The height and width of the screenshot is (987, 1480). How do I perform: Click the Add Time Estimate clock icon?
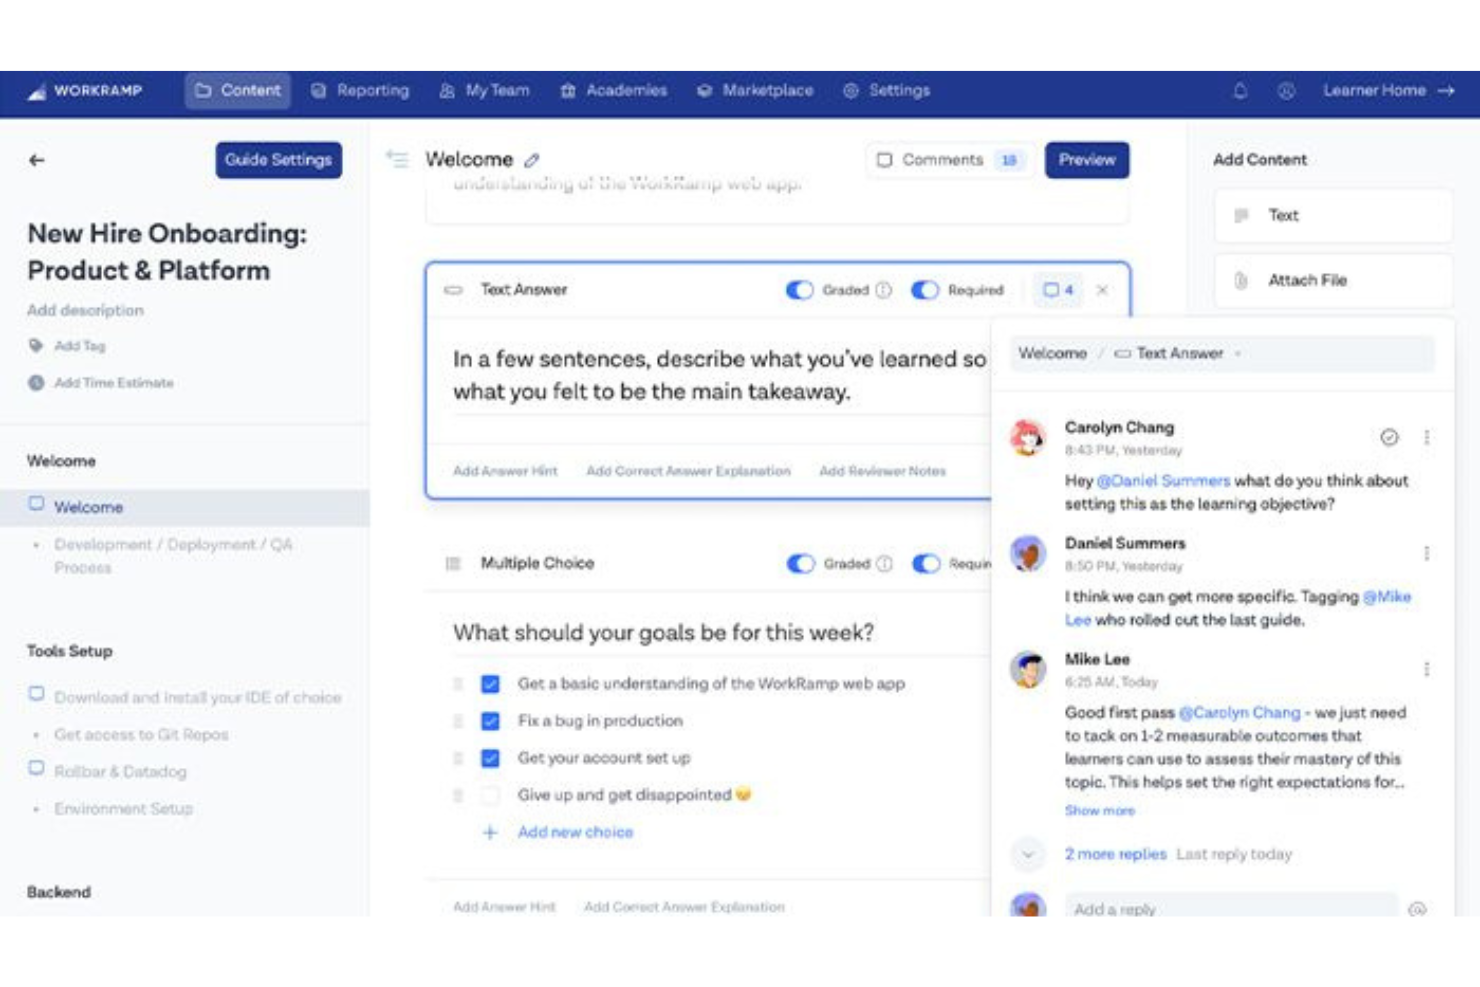(36, 383)
